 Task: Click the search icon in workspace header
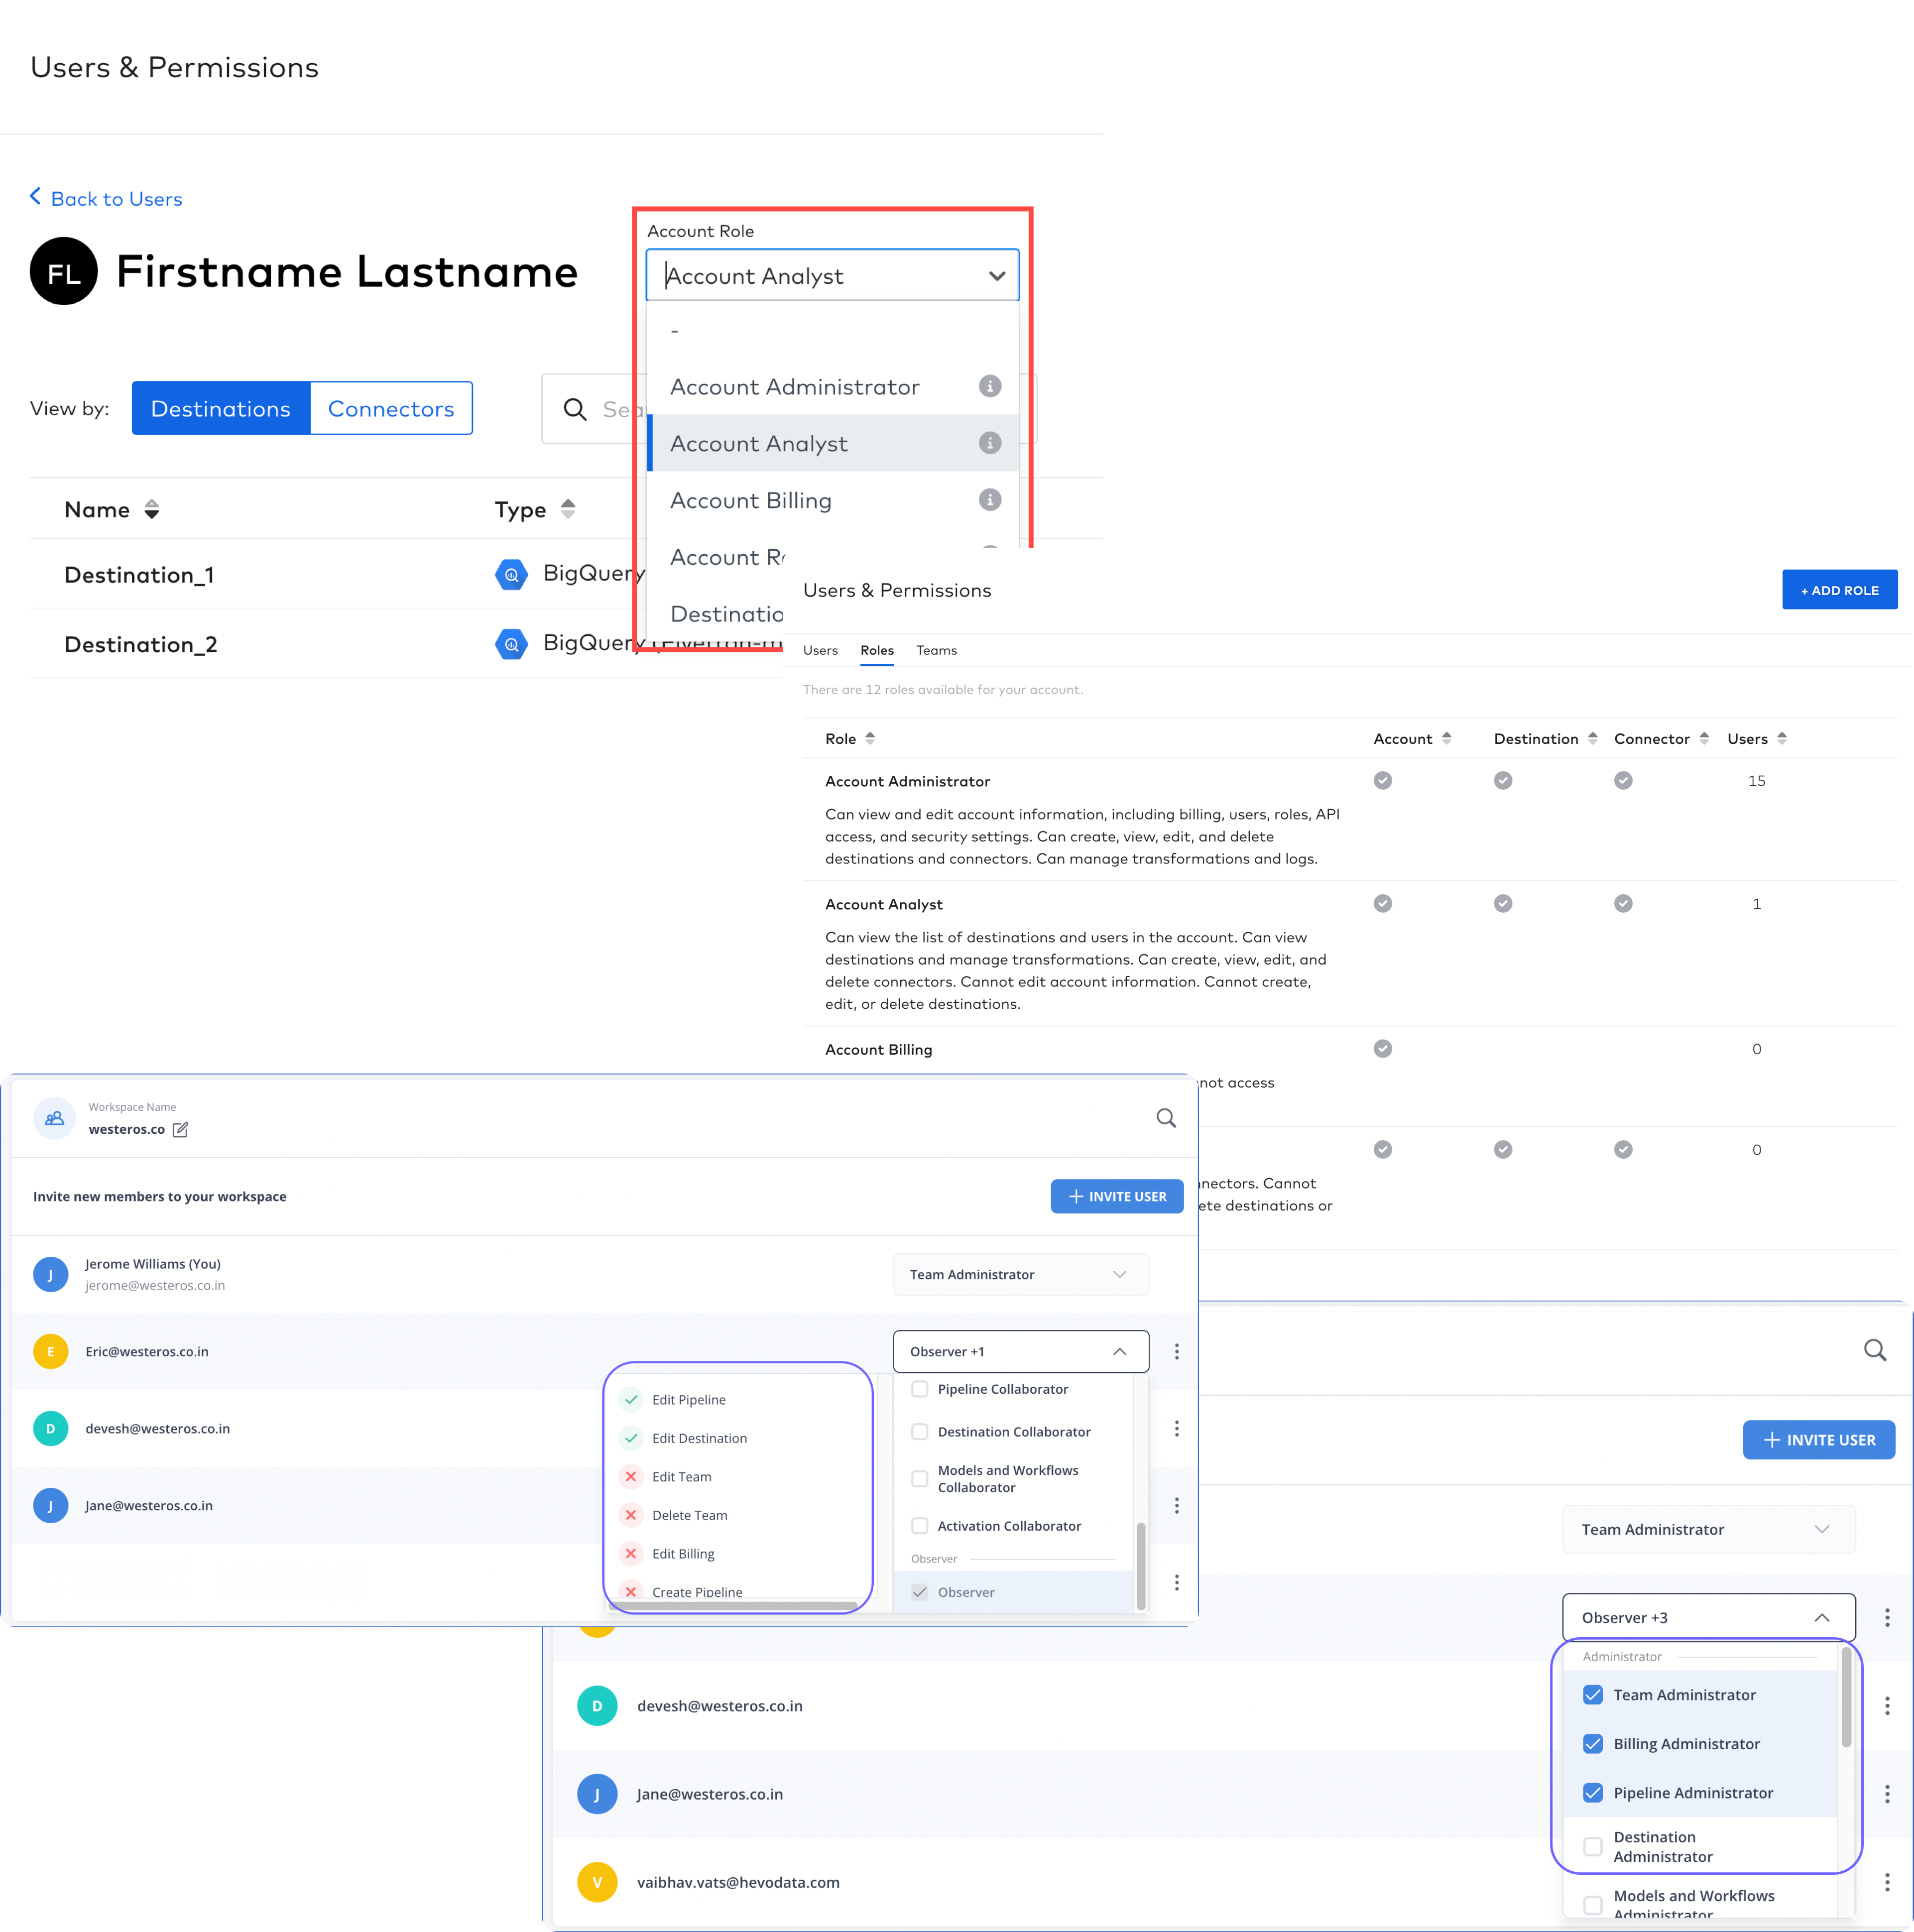click(x=1165, y=1118)
